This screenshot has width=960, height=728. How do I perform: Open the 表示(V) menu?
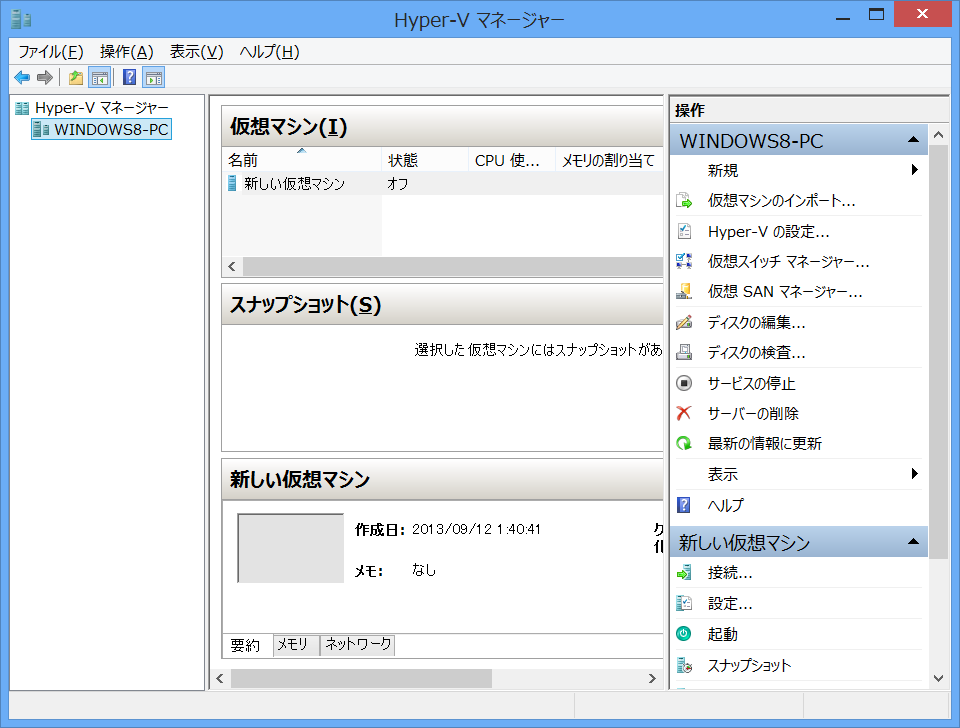pyautogui.click(x=197, y=52)
